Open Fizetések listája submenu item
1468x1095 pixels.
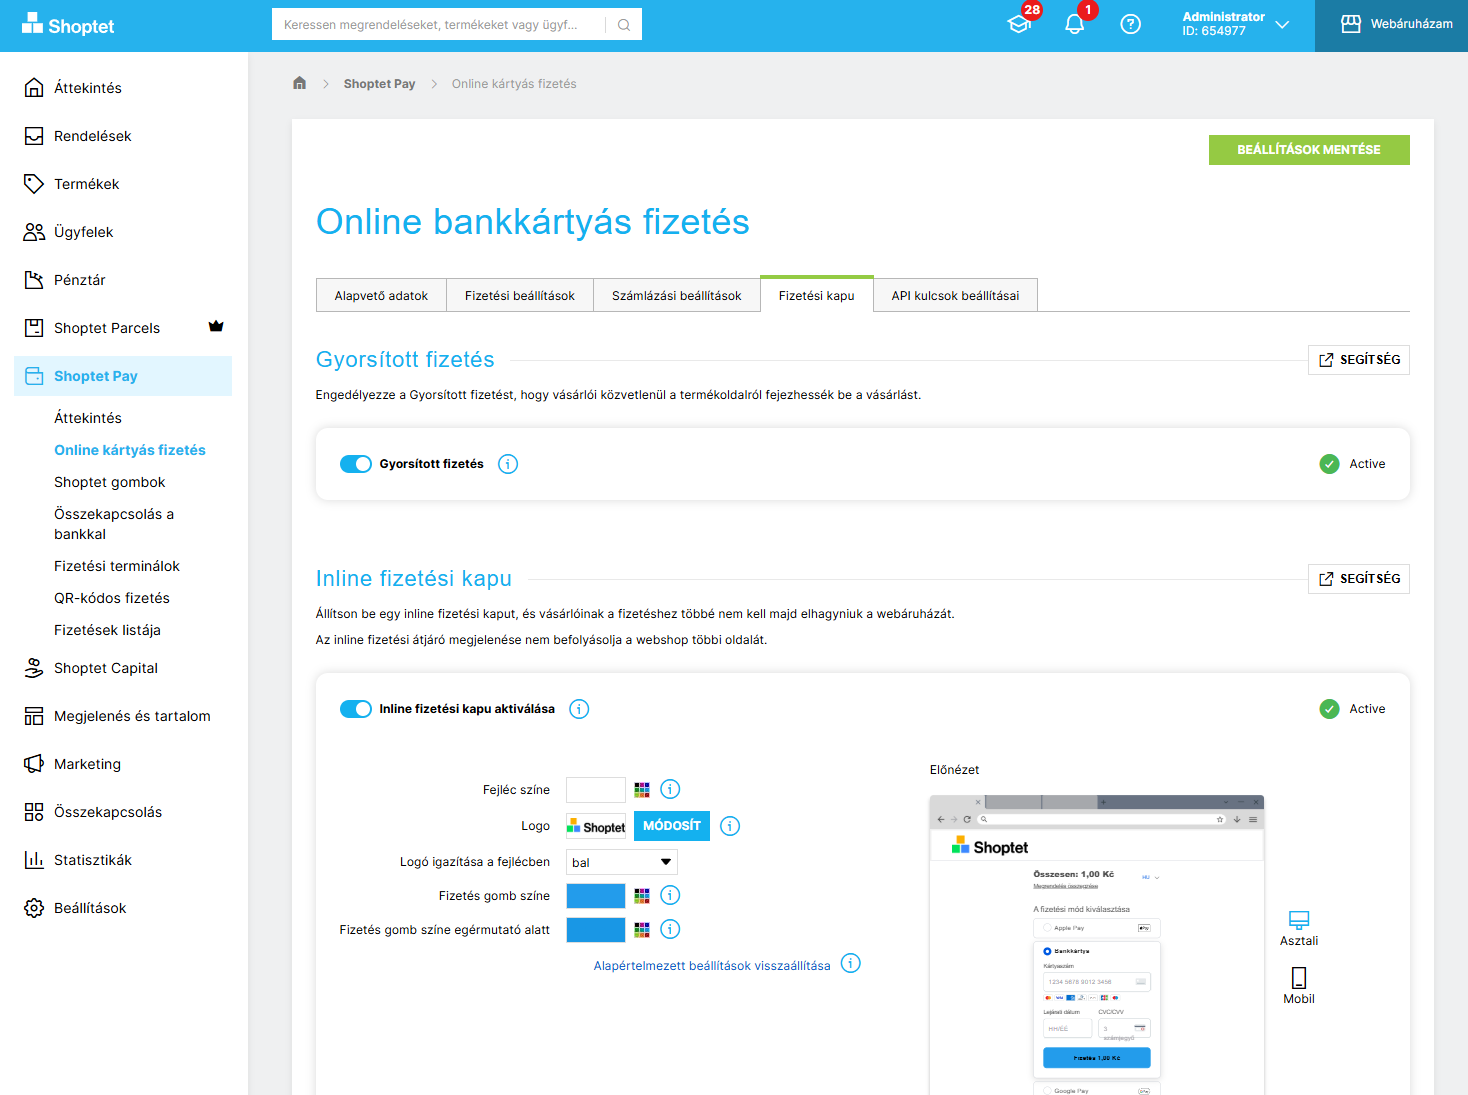pos(107,630)
